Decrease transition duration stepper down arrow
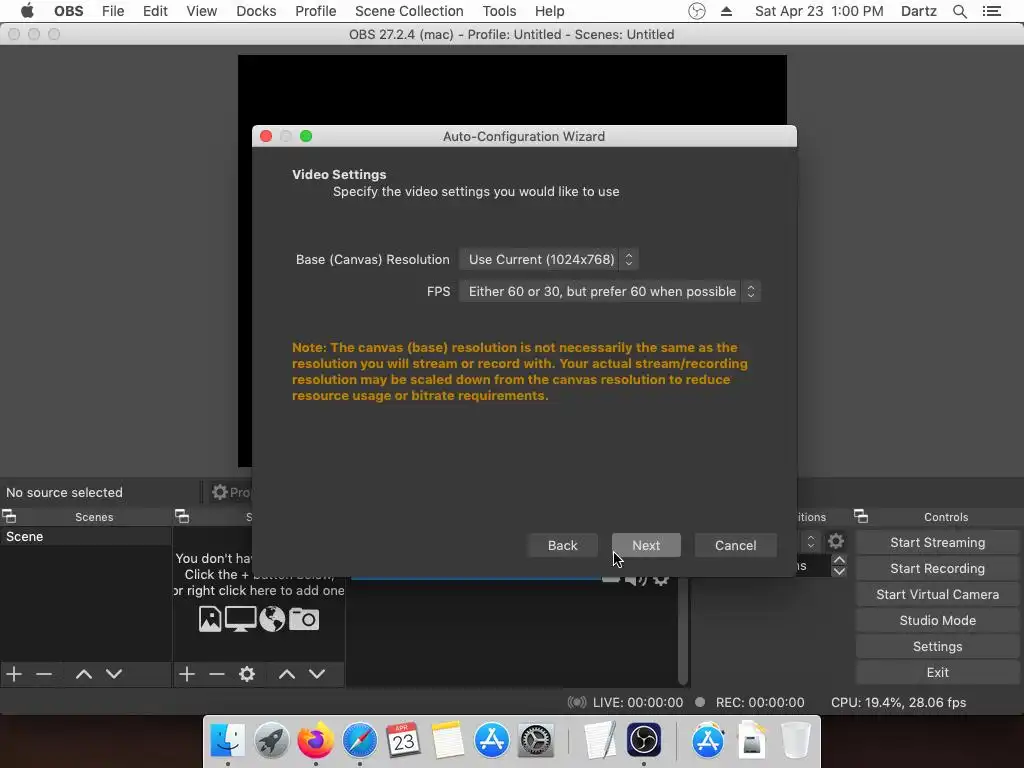The image size is (1024, 768). 839,571
